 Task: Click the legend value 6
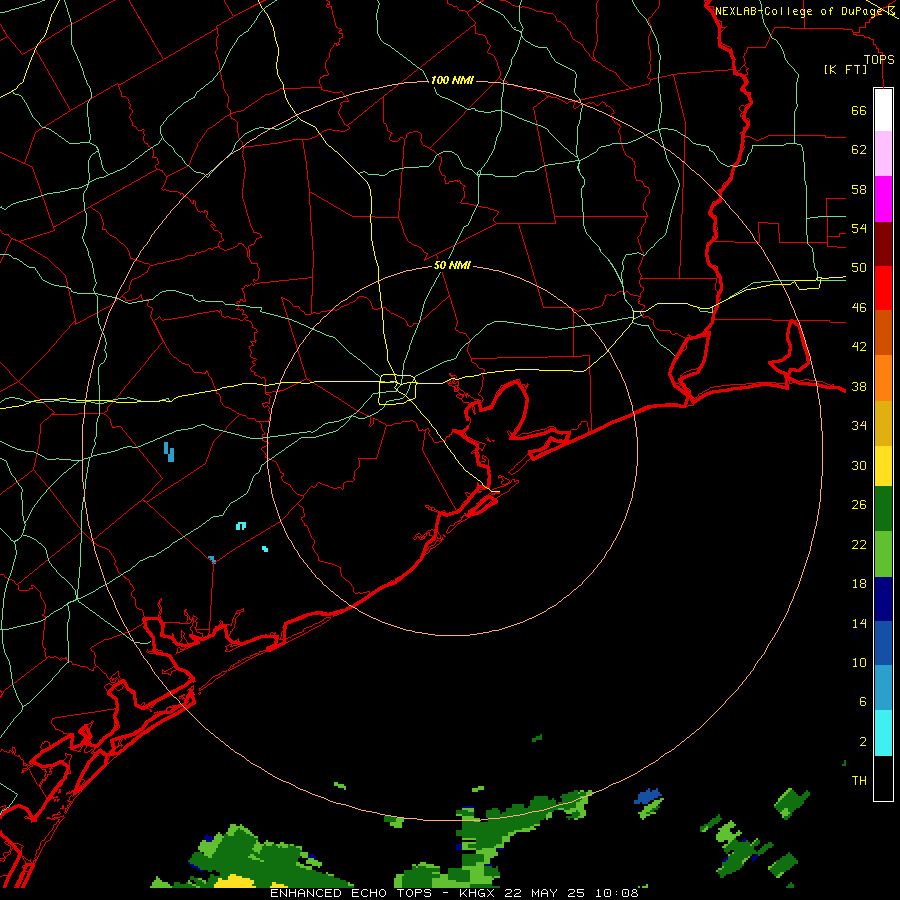[863, 702]
